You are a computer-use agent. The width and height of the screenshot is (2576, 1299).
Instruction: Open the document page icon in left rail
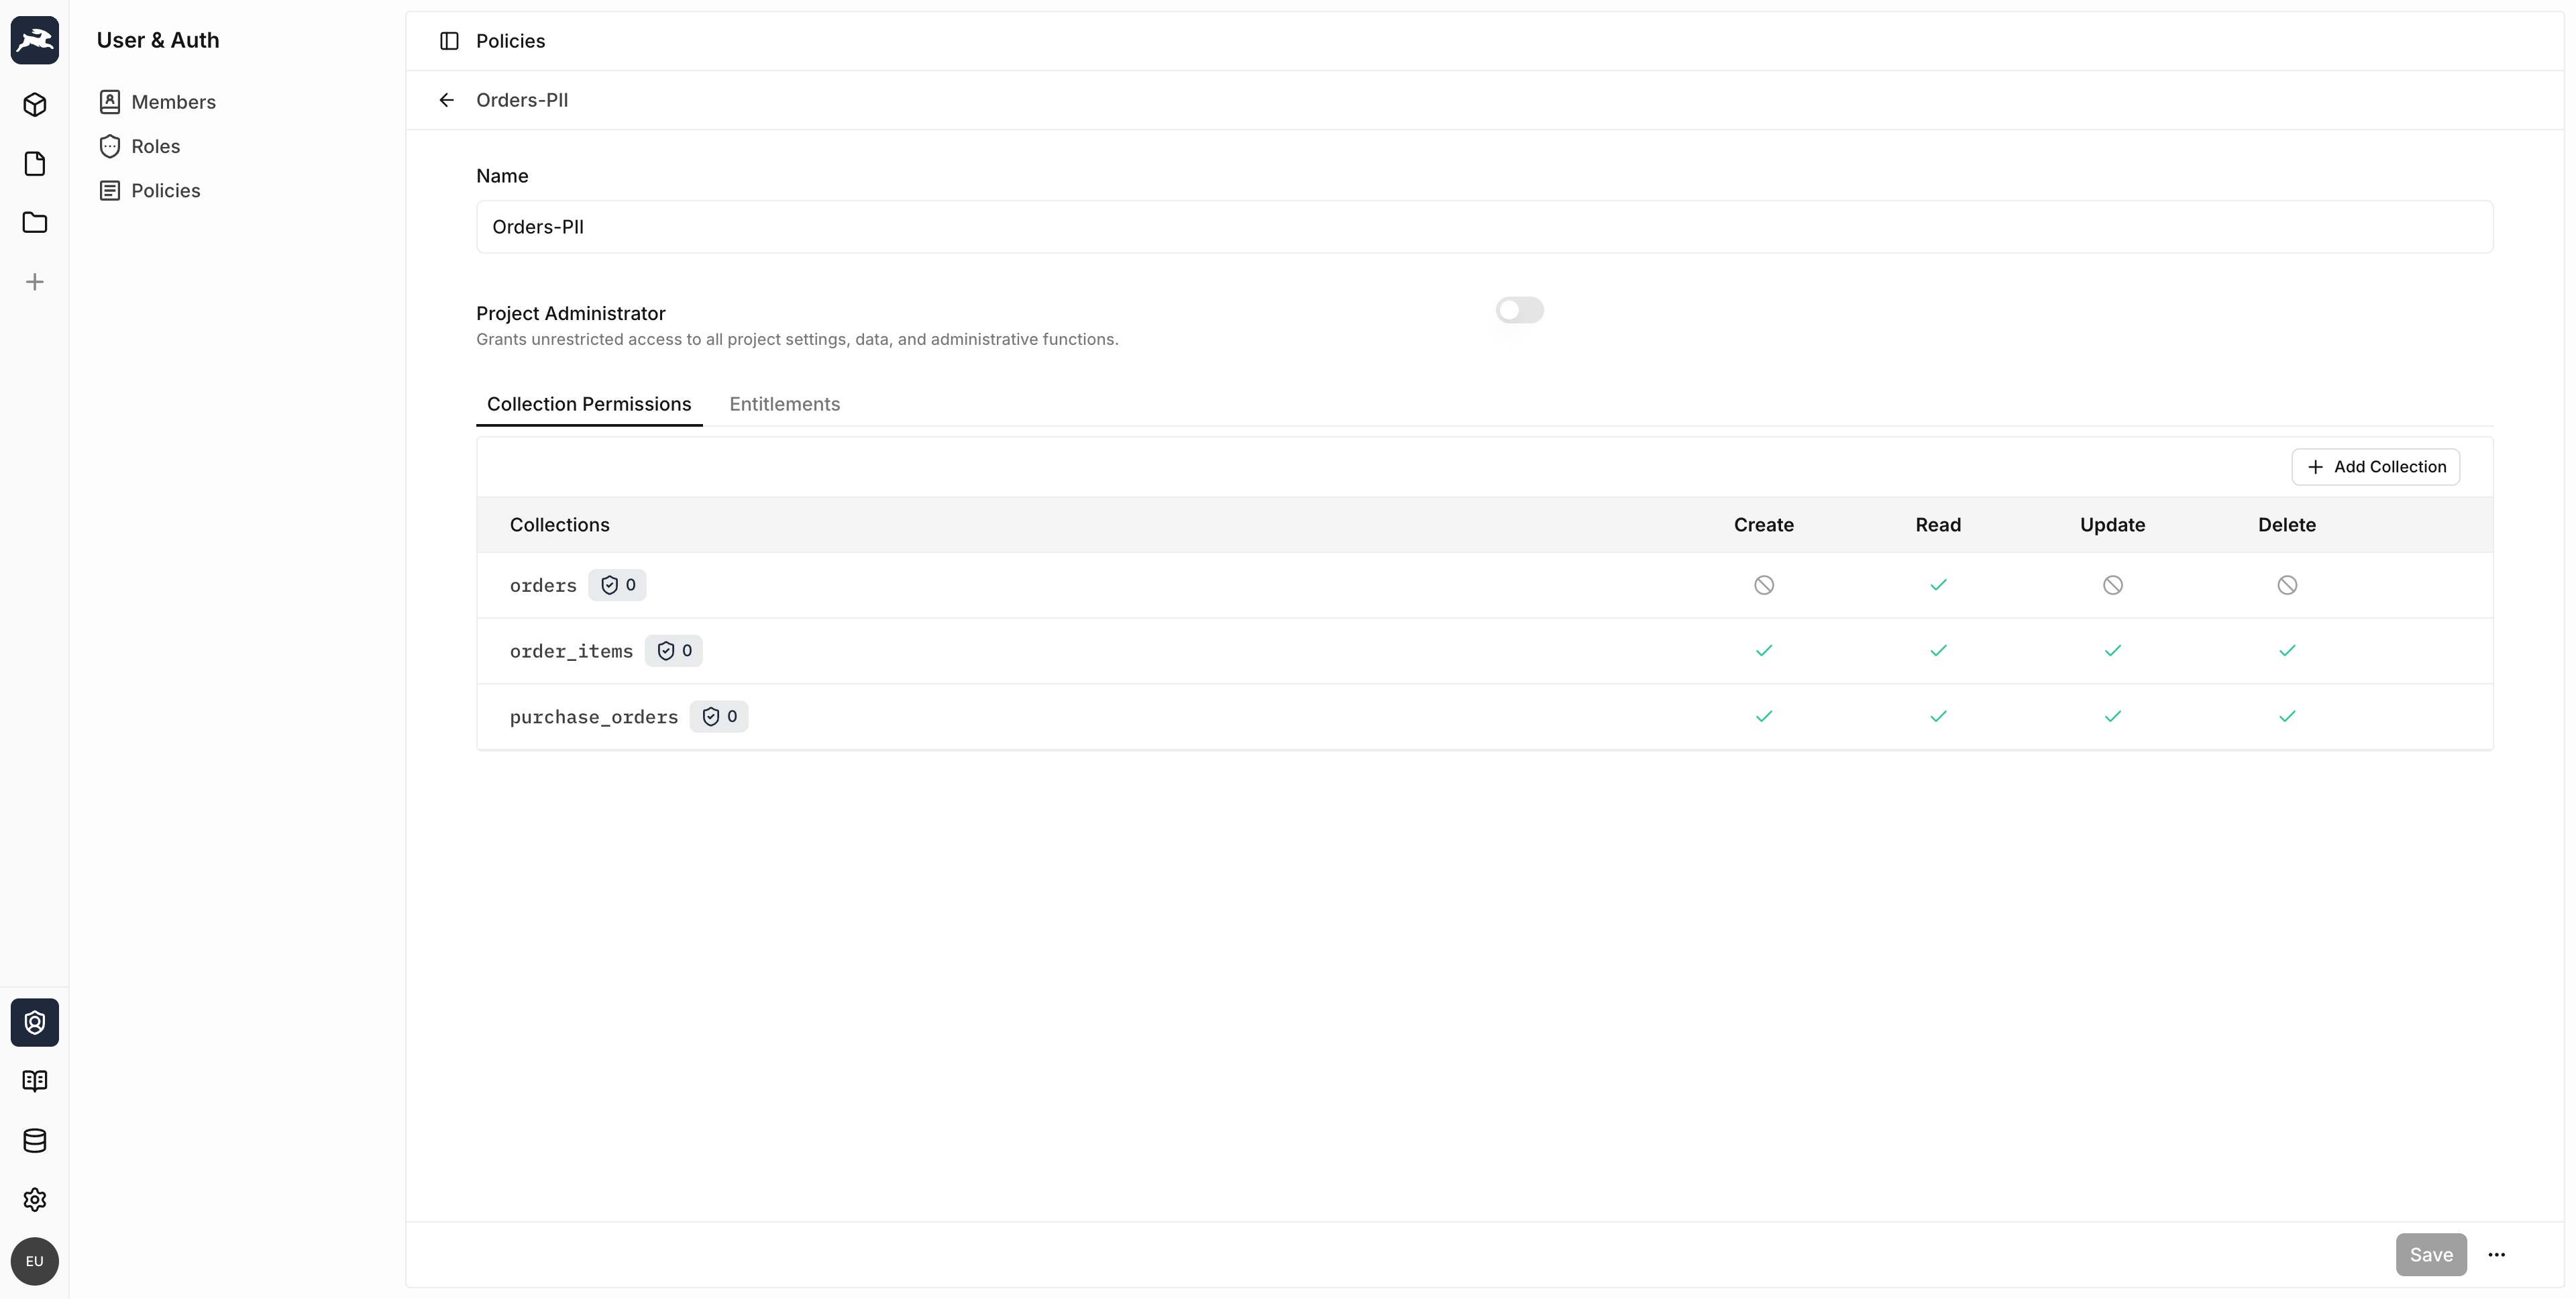pyautogui.click(x=35, y=164)
